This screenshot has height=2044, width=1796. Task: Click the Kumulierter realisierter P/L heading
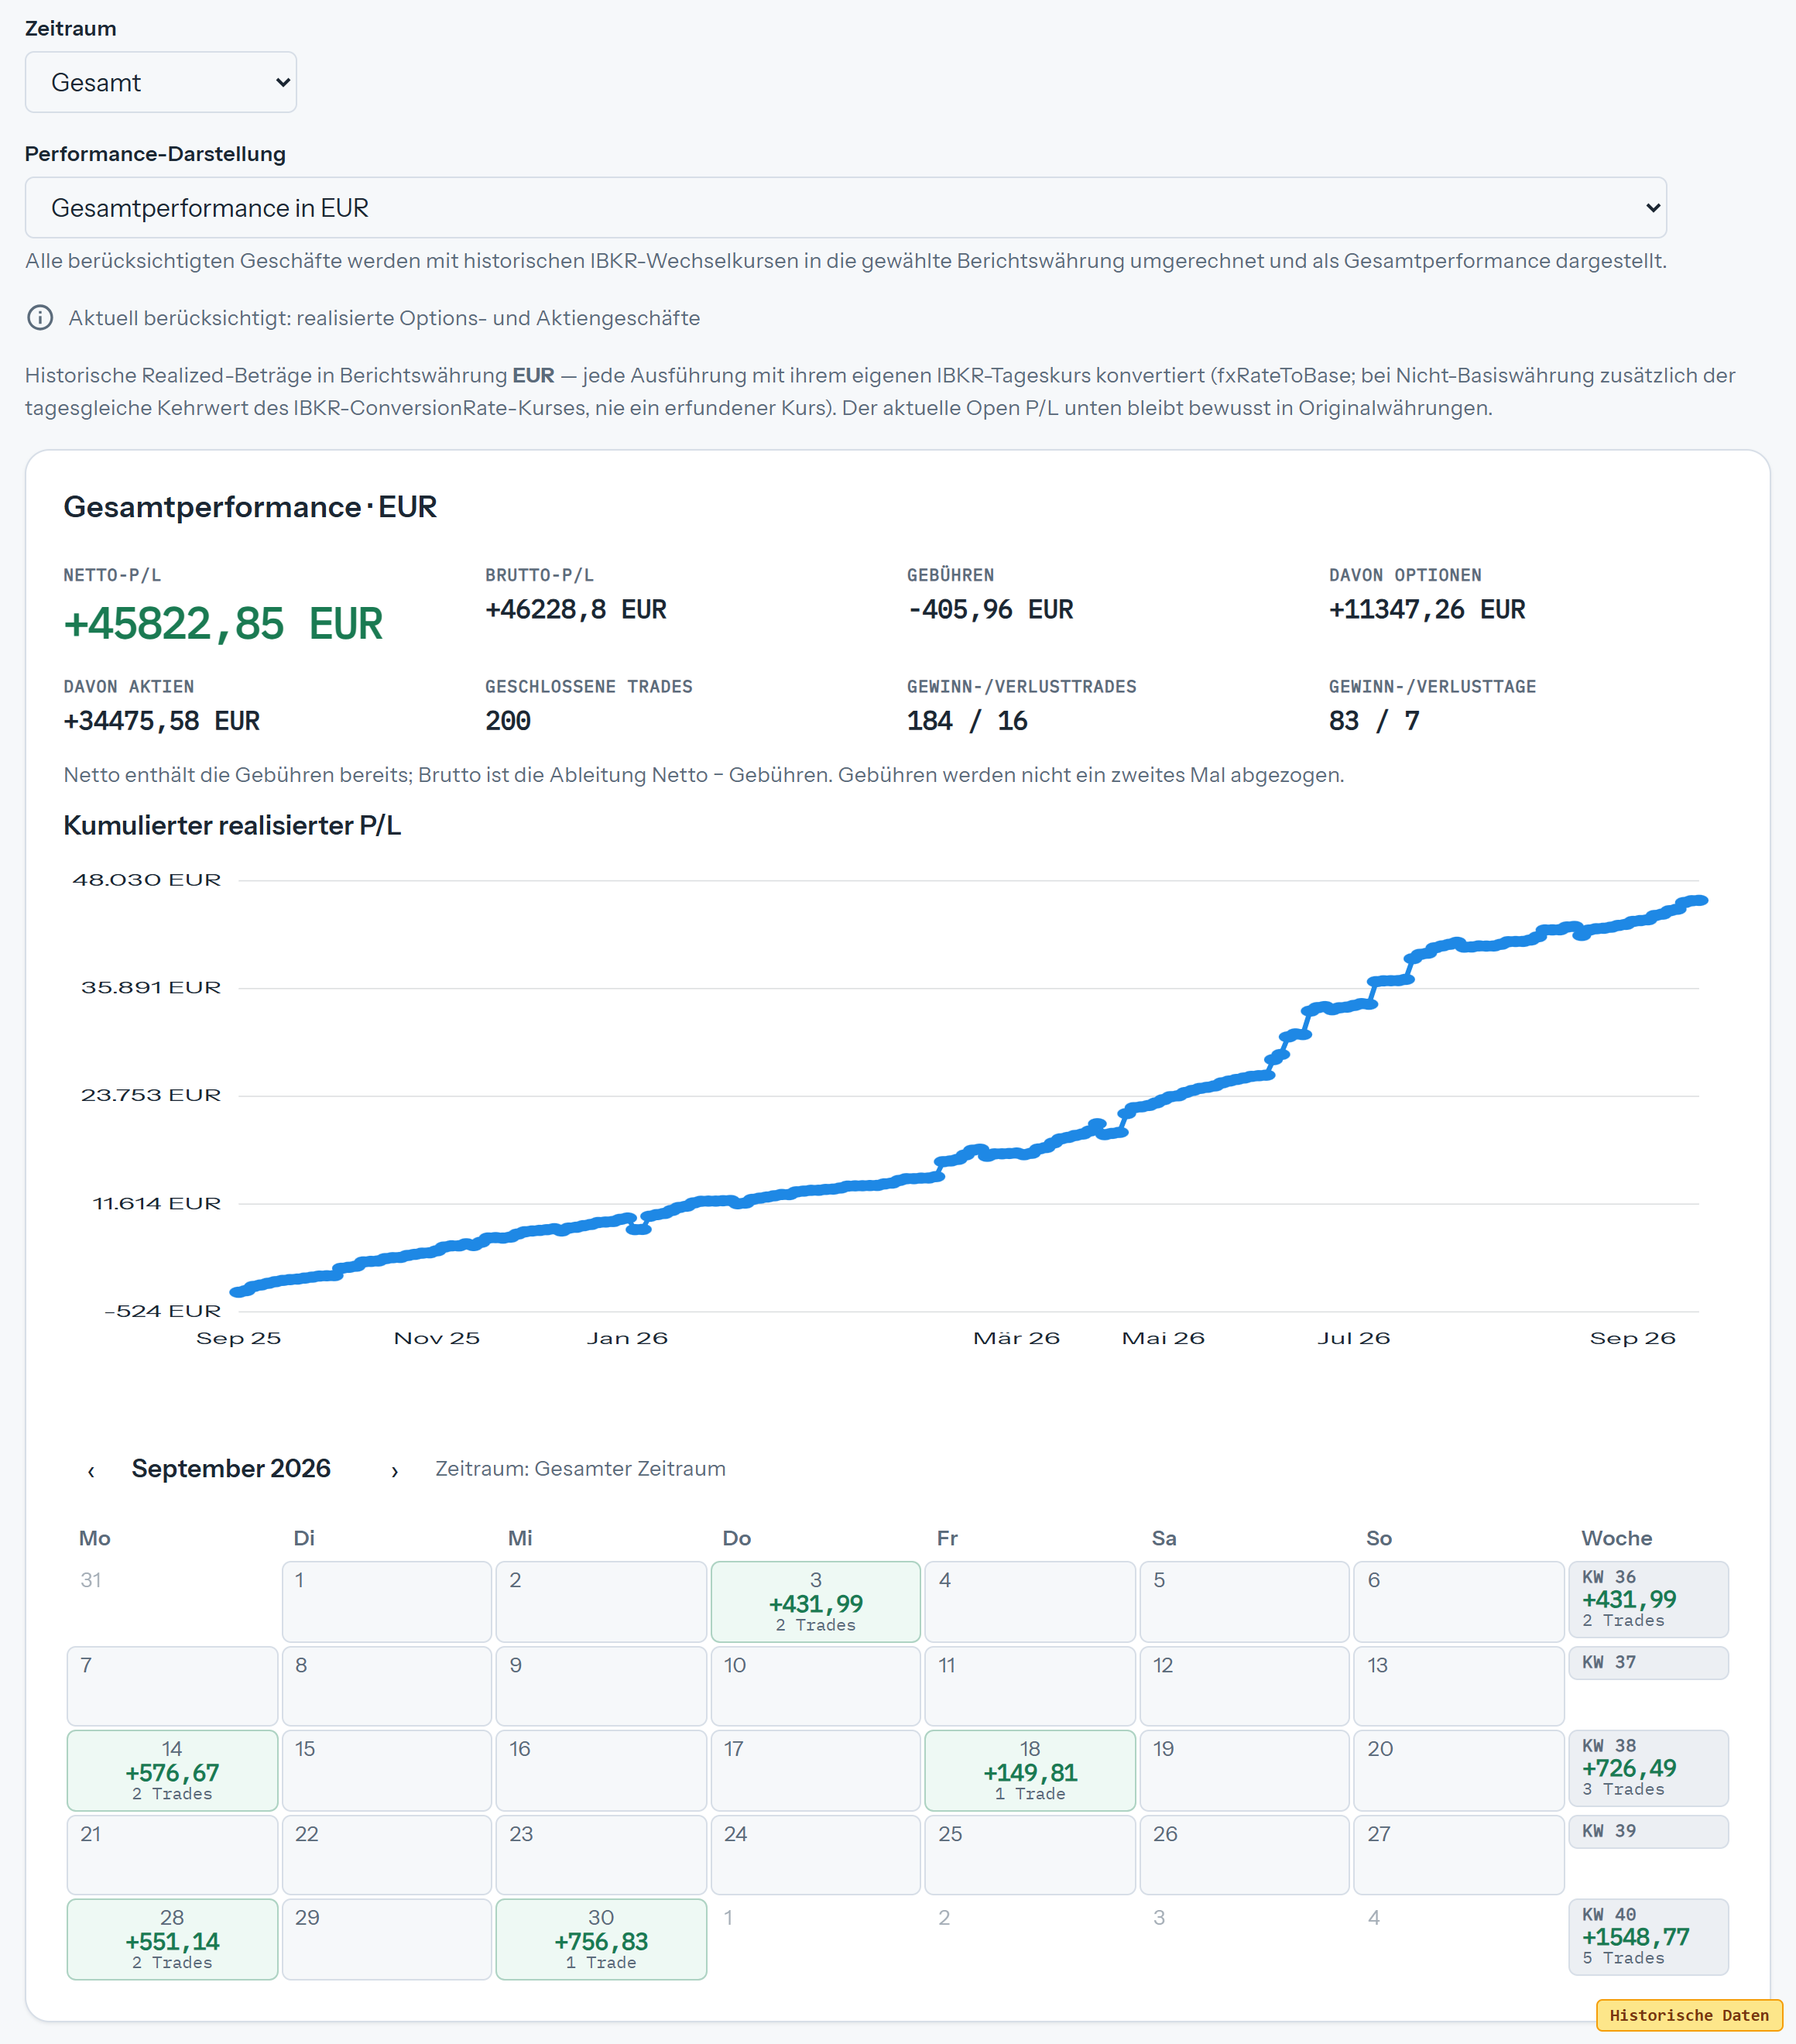click(232, 825)
